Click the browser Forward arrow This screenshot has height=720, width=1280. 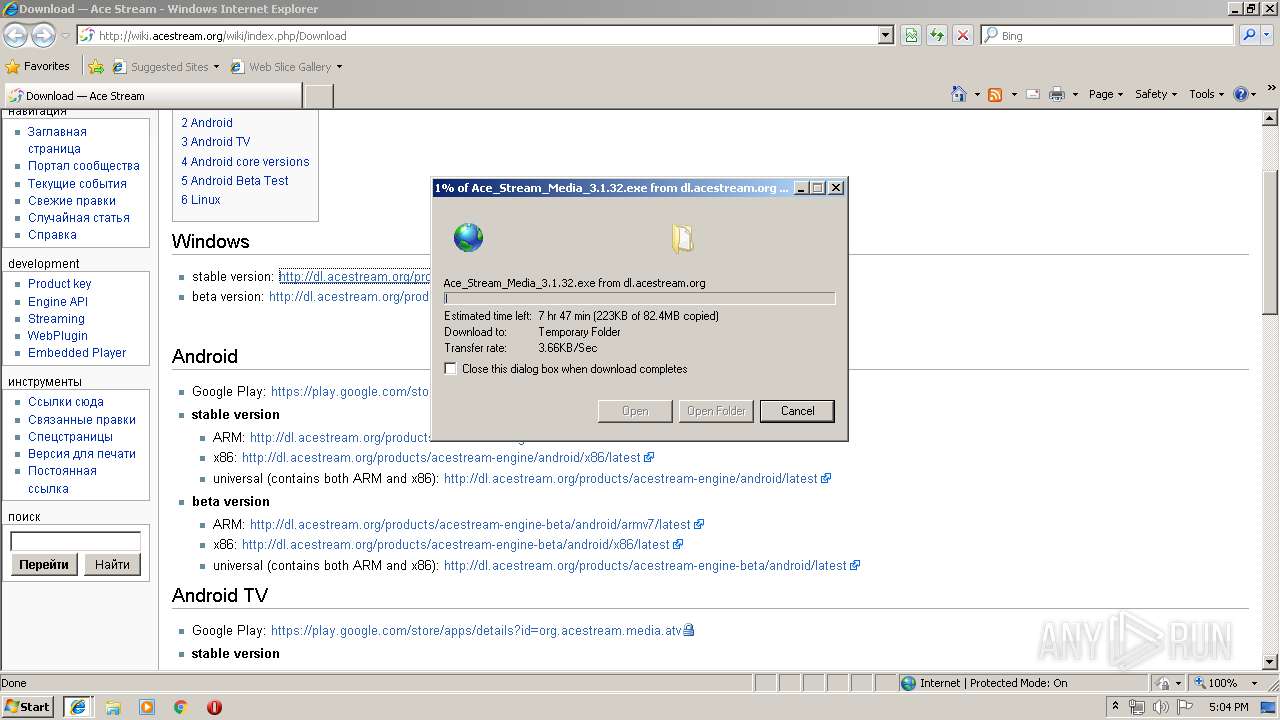tap(43, 35)
